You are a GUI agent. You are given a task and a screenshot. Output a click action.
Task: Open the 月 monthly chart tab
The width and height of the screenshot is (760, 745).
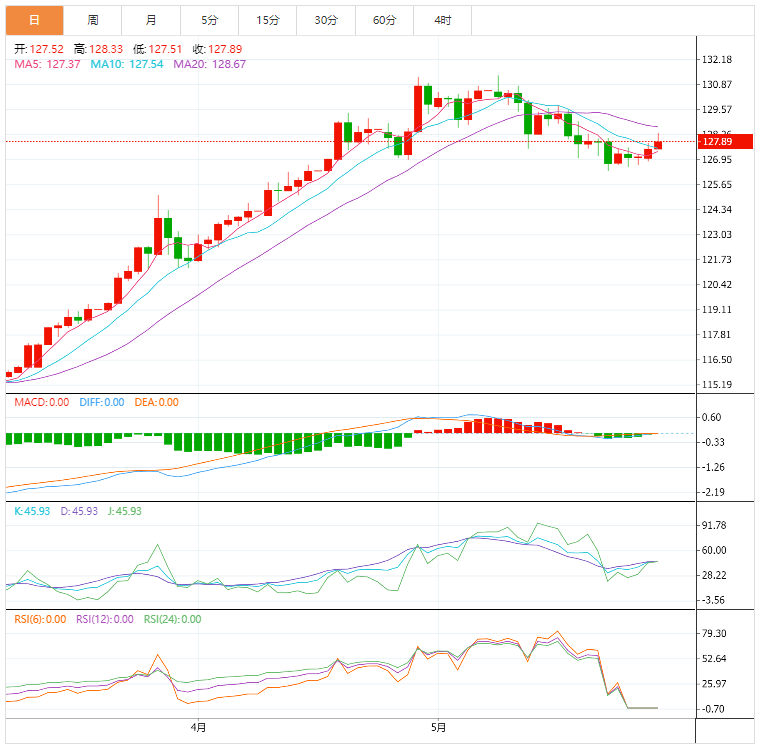coord(151,20)
